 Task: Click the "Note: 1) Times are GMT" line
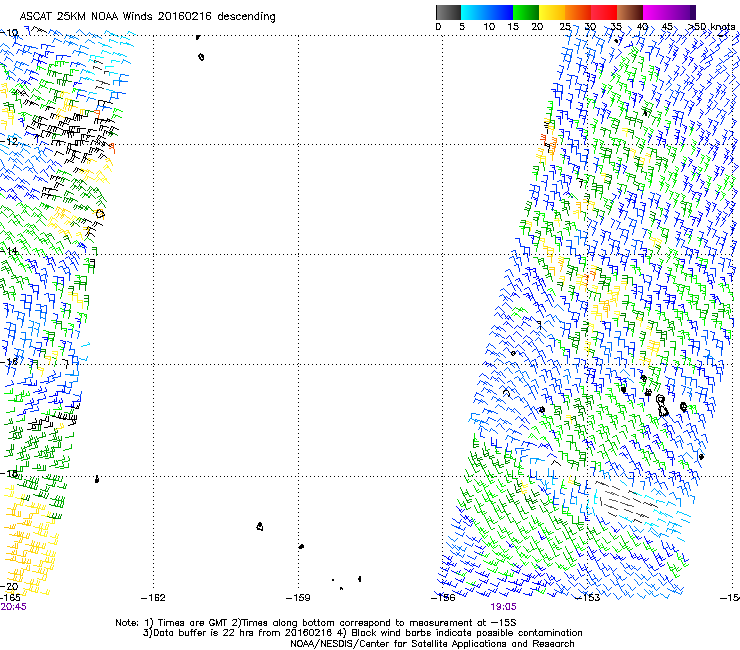(316, 623)
